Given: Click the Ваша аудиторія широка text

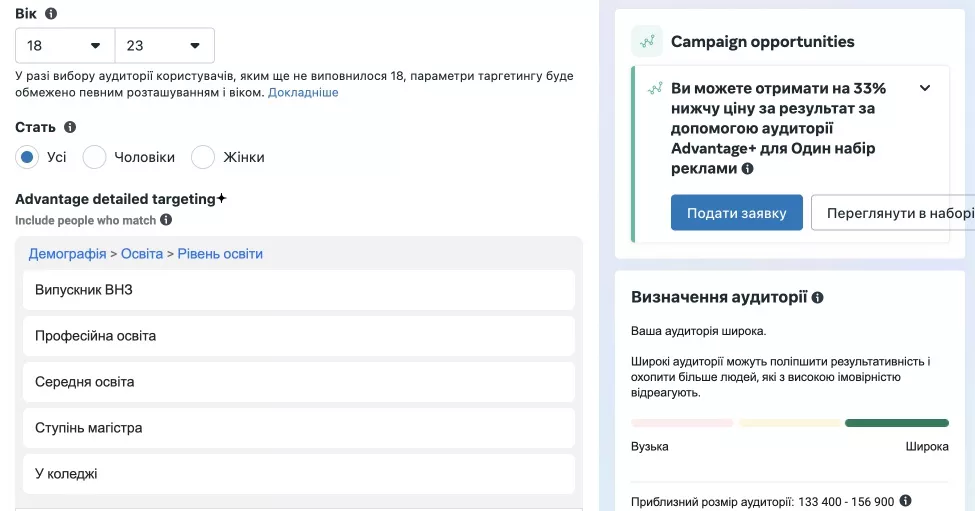Looking at the screenshot, I should pos(698,331).
